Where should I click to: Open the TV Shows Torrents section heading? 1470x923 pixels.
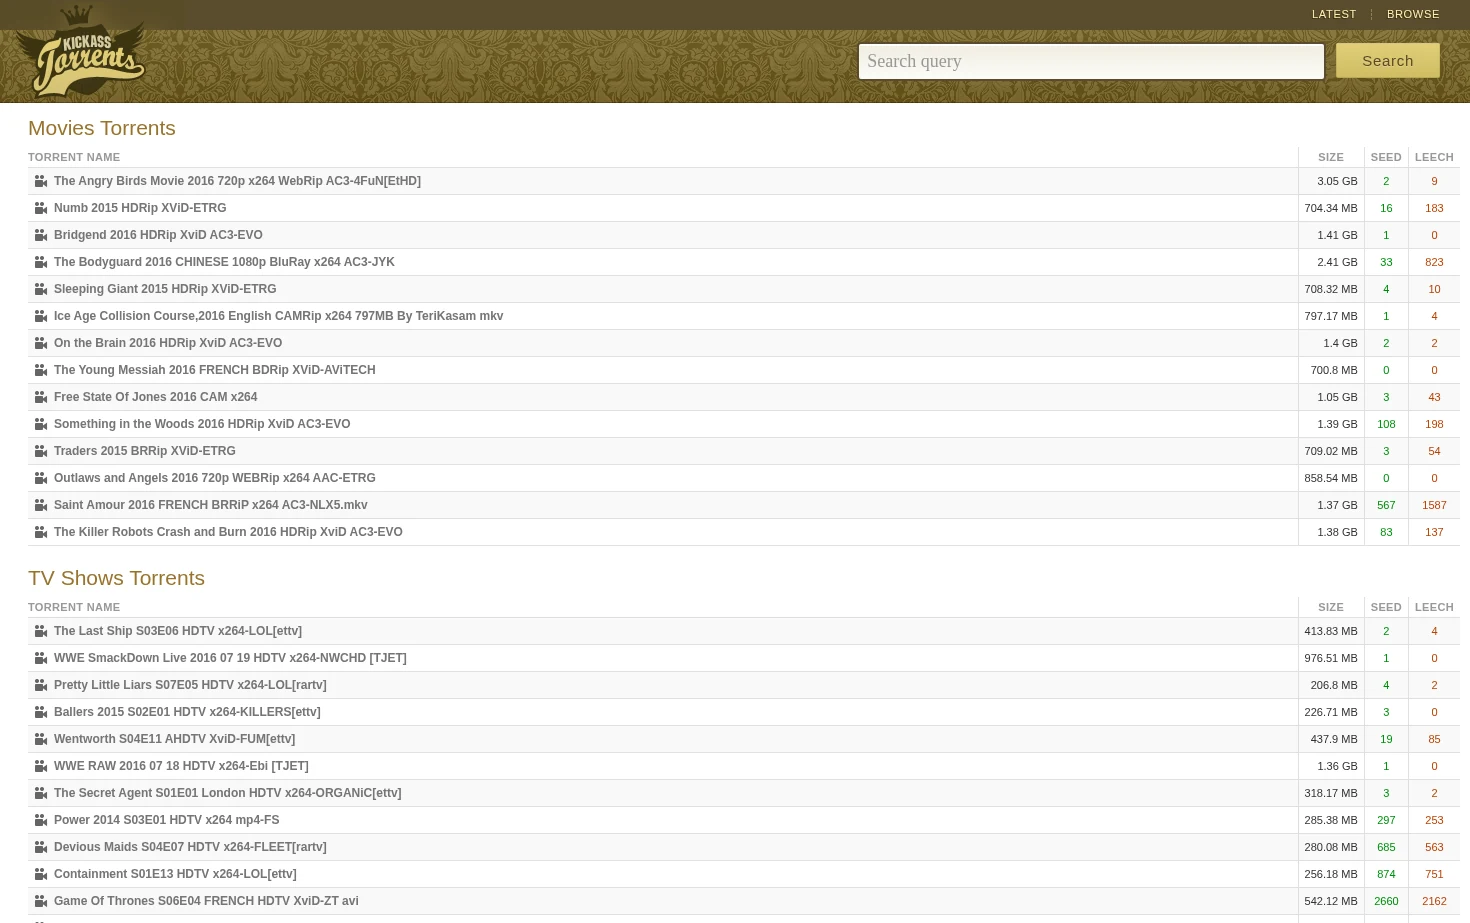[116, 578]
